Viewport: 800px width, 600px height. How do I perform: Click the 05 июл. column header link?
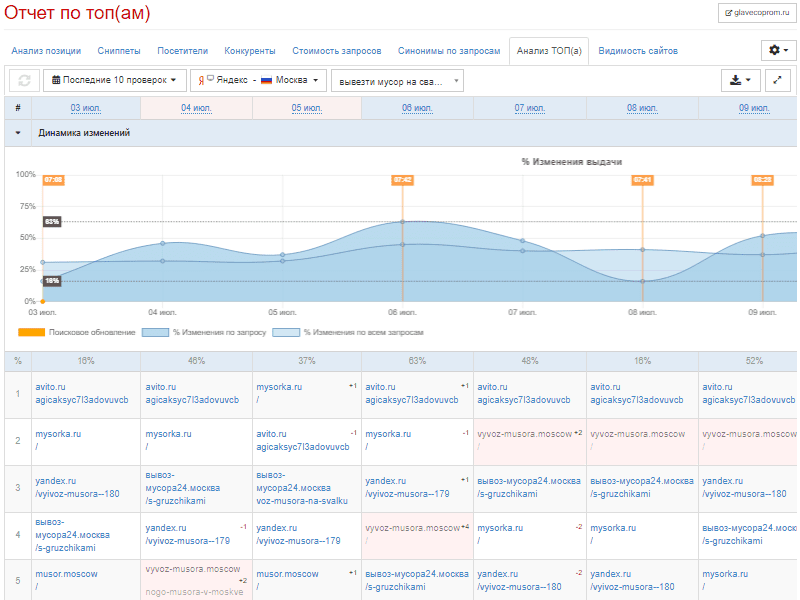[x=307, y=108]
